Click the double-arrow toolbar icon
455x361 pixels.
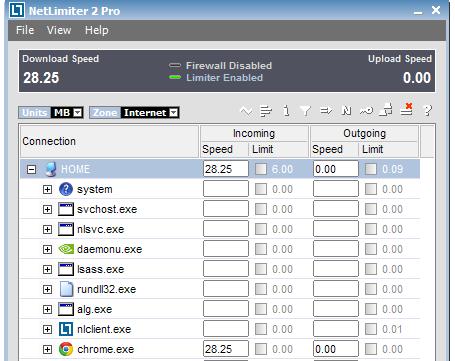(326, 110)
